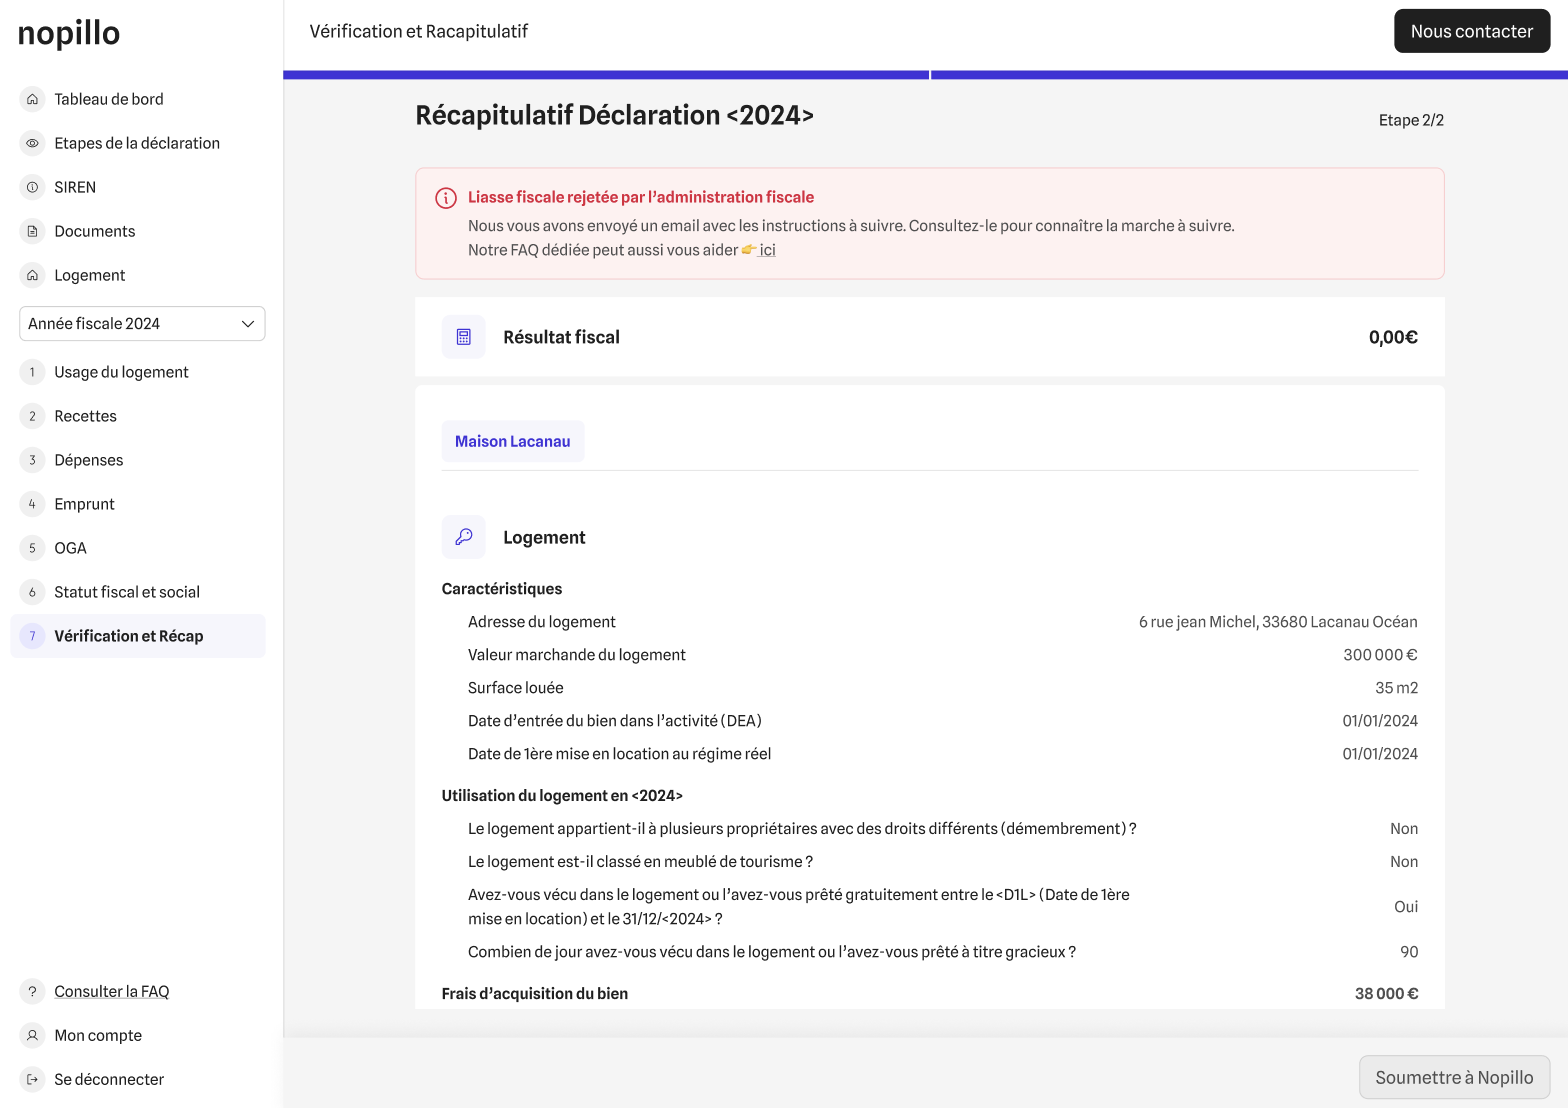The width and height of the screenshot is (1568, 1108).
Task: Click the nopillo logo
Action: tap(69, 33)
